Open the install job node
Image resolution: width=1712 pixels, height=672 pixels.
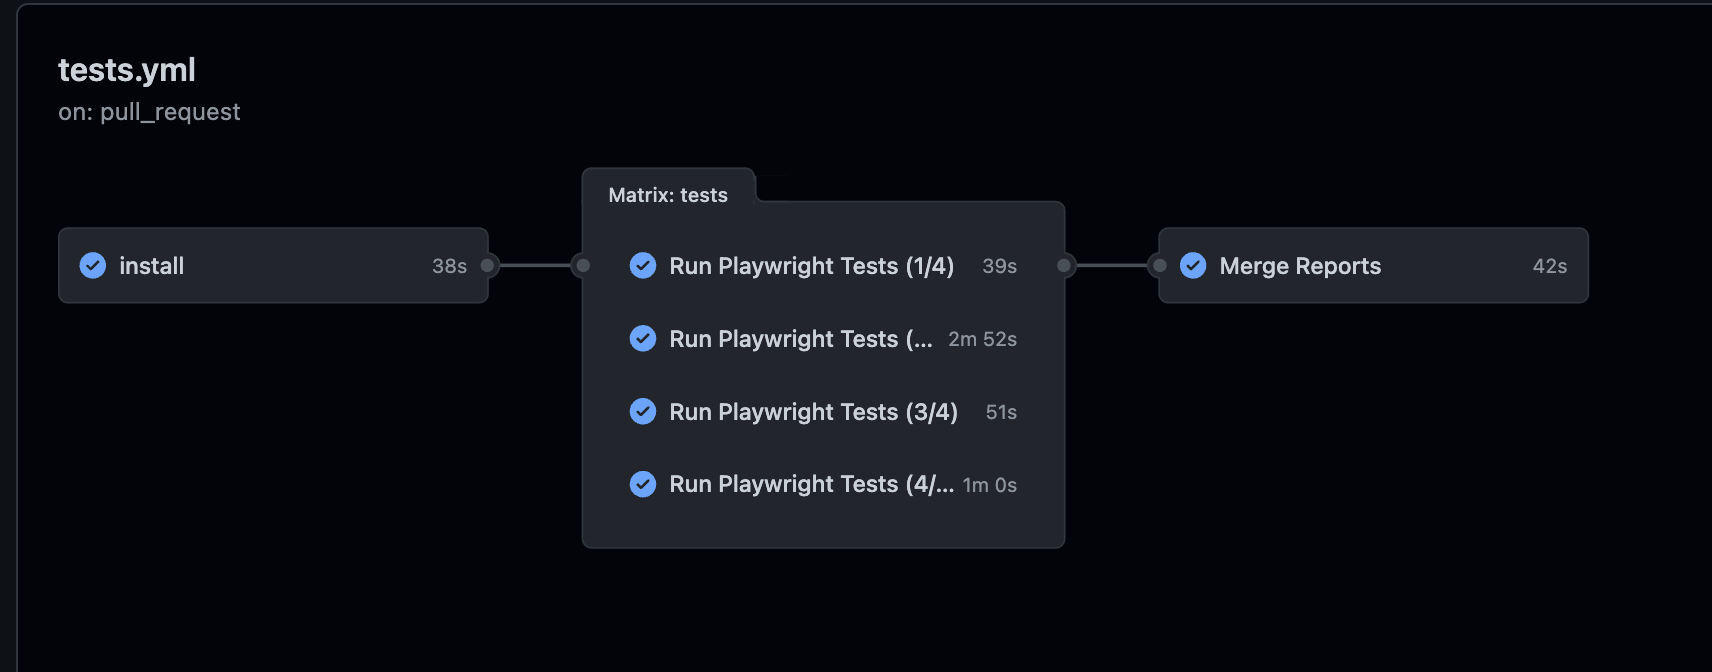[273, 265]
